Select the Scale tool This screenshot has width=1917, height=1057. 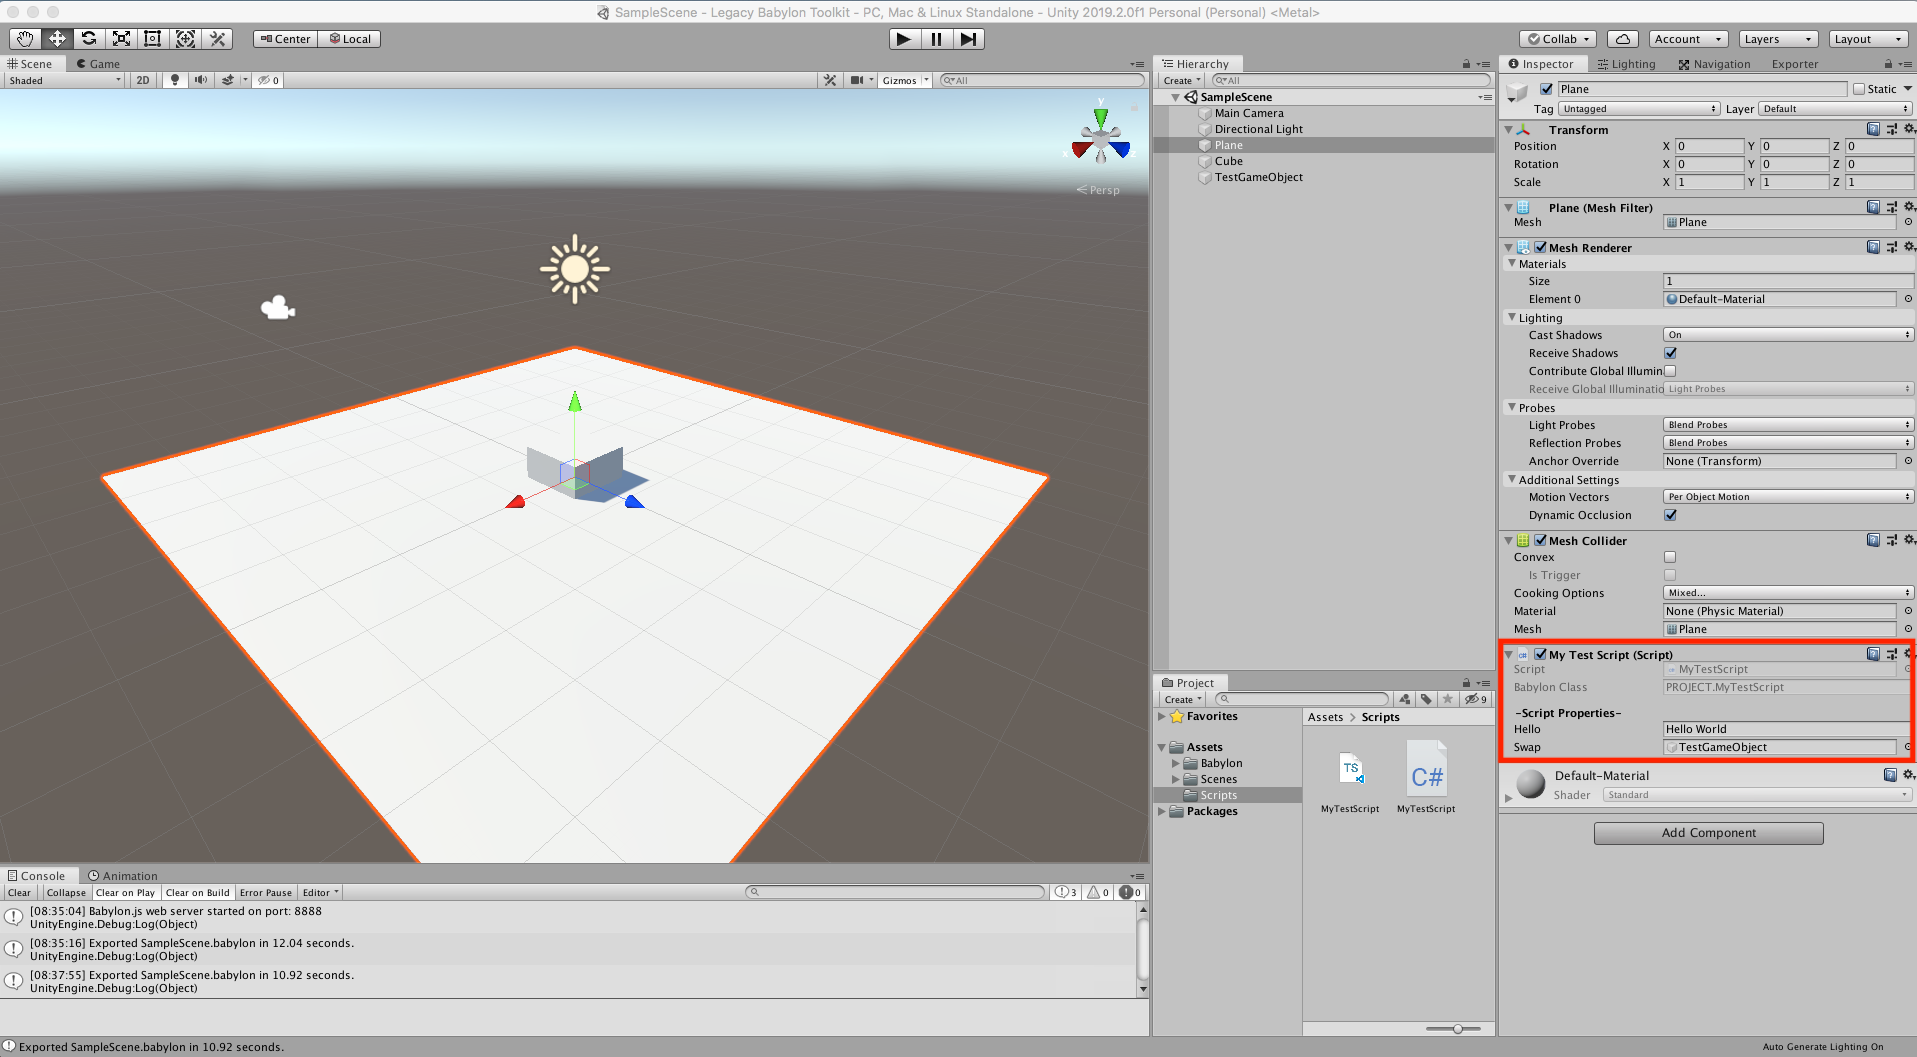coord(121,39)
